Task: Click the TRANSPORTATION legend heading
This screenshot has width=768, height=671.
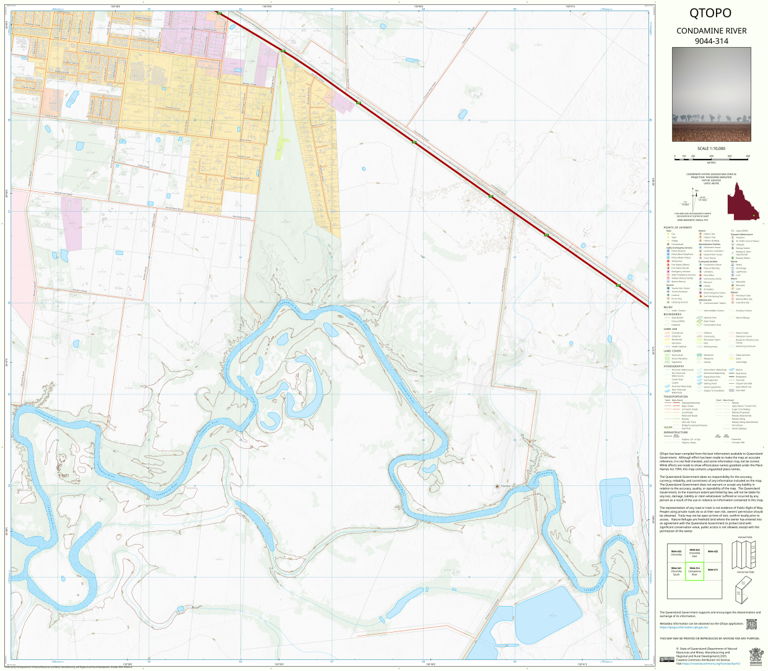Action: [x=676, y=397]
